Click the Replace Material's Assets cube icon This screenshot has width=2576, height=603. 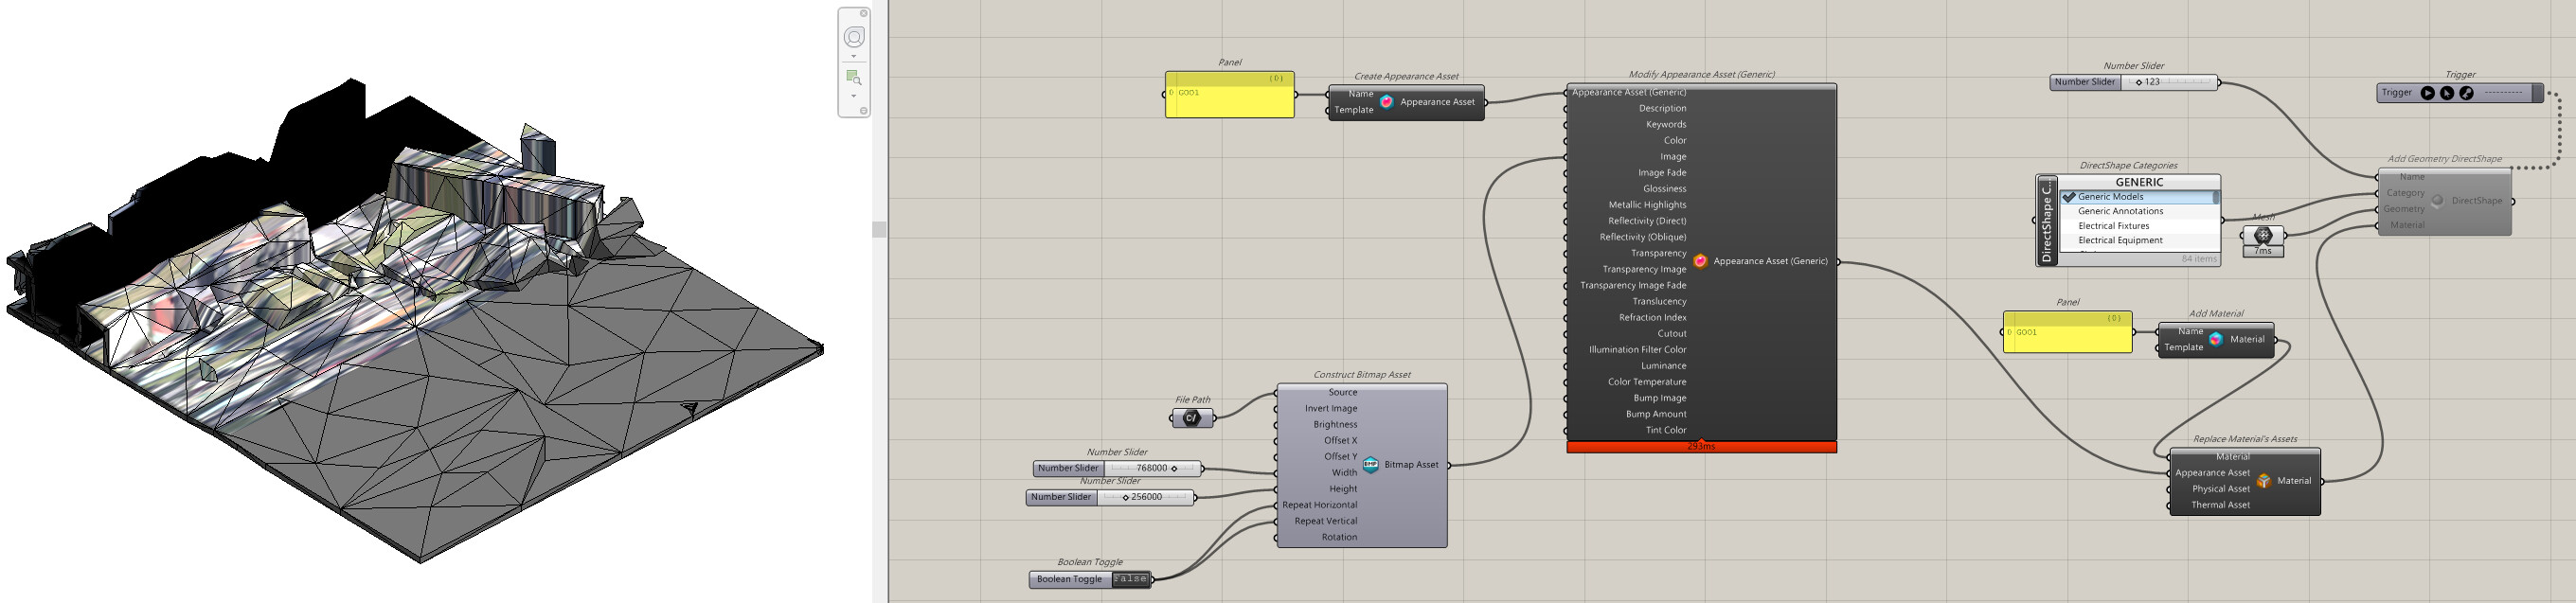pos(2263,481)
